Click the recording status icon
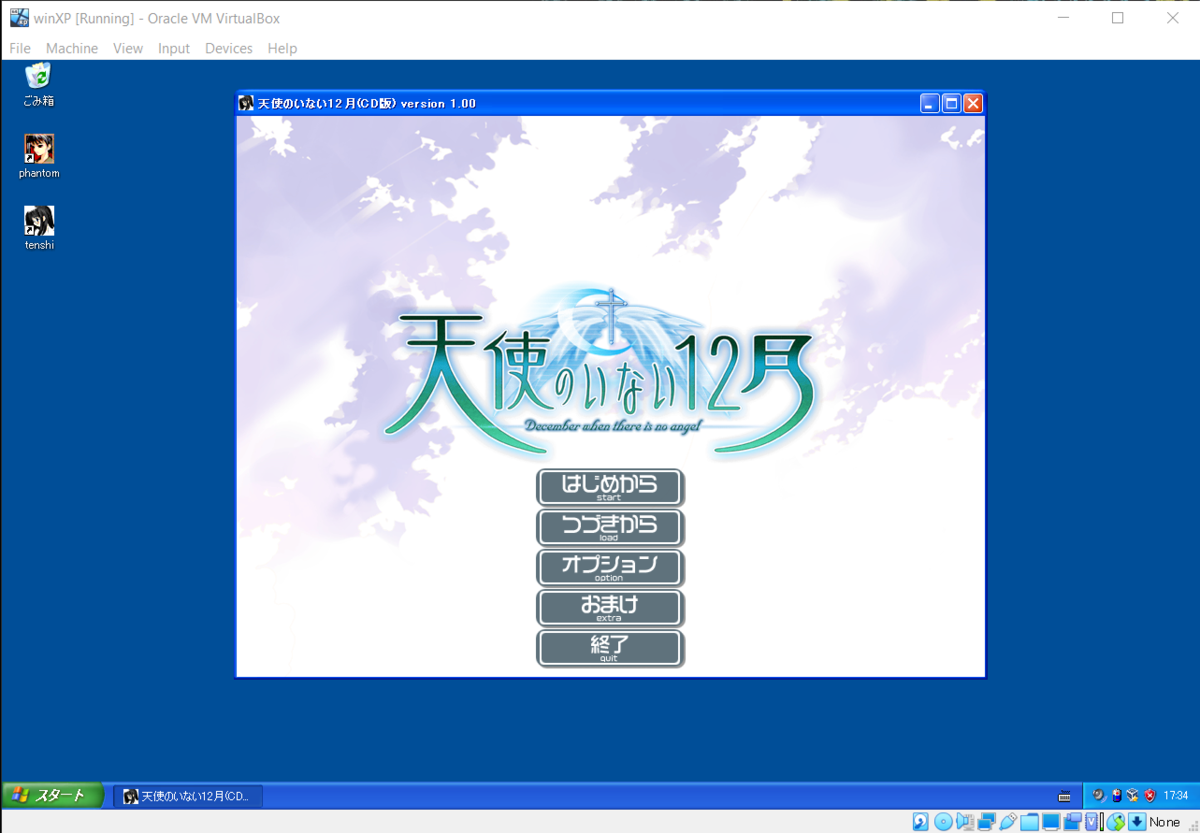 [x=1072, y=822]
